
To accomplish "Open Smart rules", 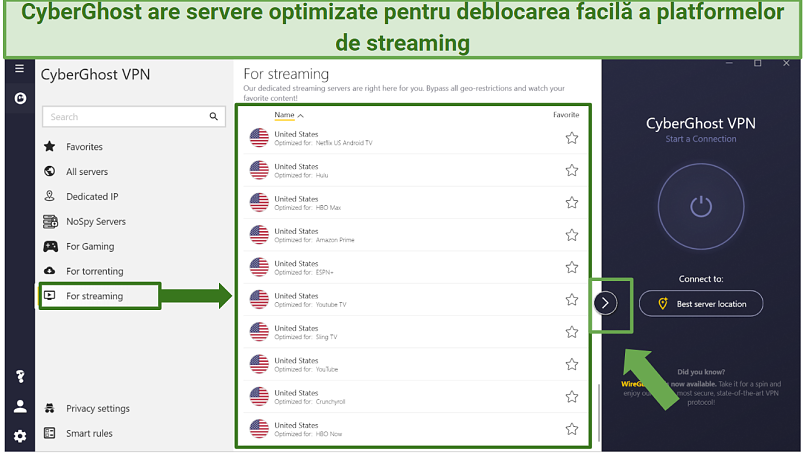I will pos(89,433).
